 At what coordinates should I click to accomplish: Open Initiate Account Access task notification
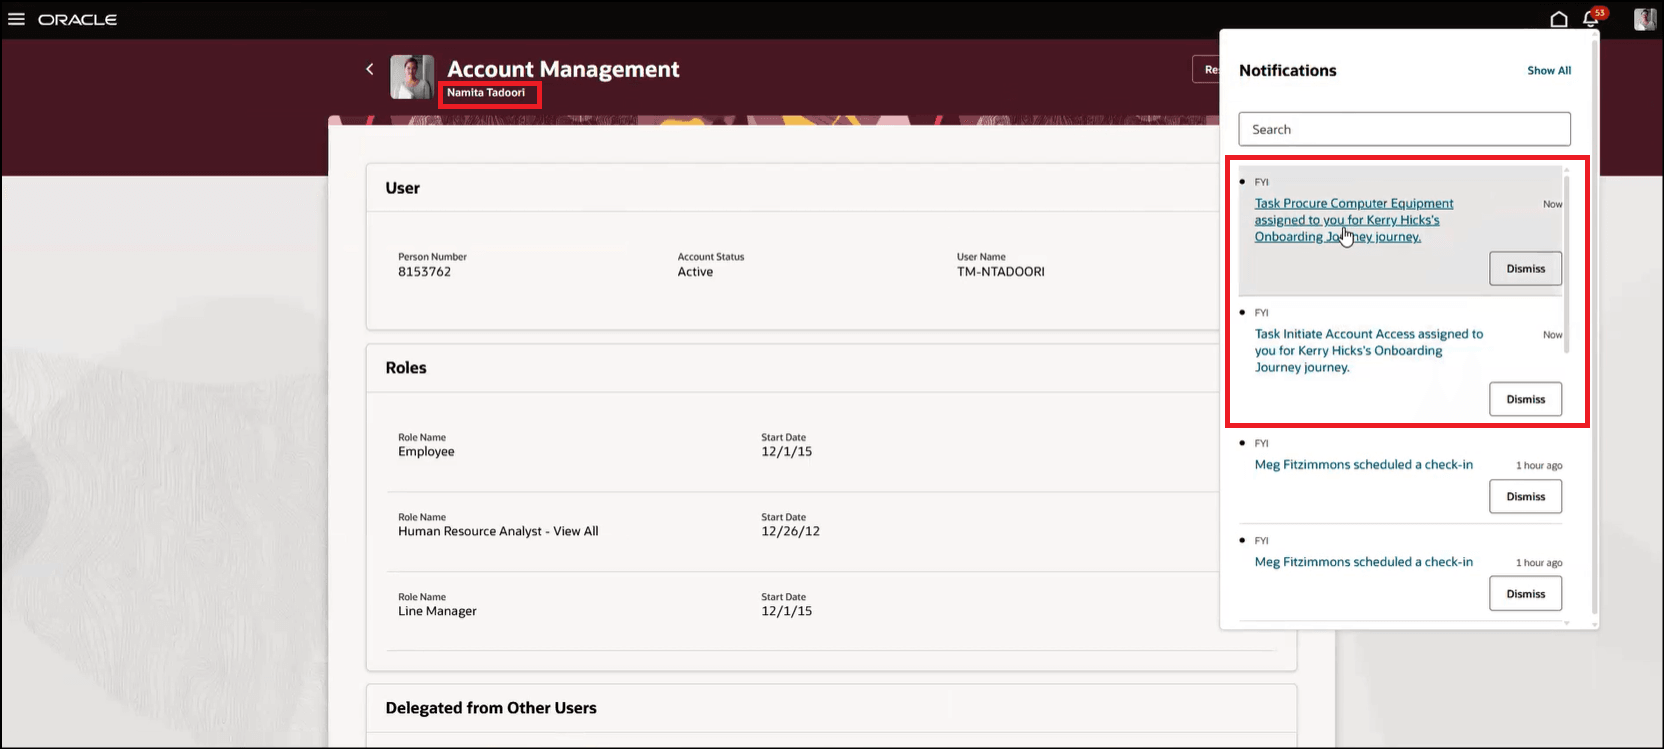[1368, 351]
